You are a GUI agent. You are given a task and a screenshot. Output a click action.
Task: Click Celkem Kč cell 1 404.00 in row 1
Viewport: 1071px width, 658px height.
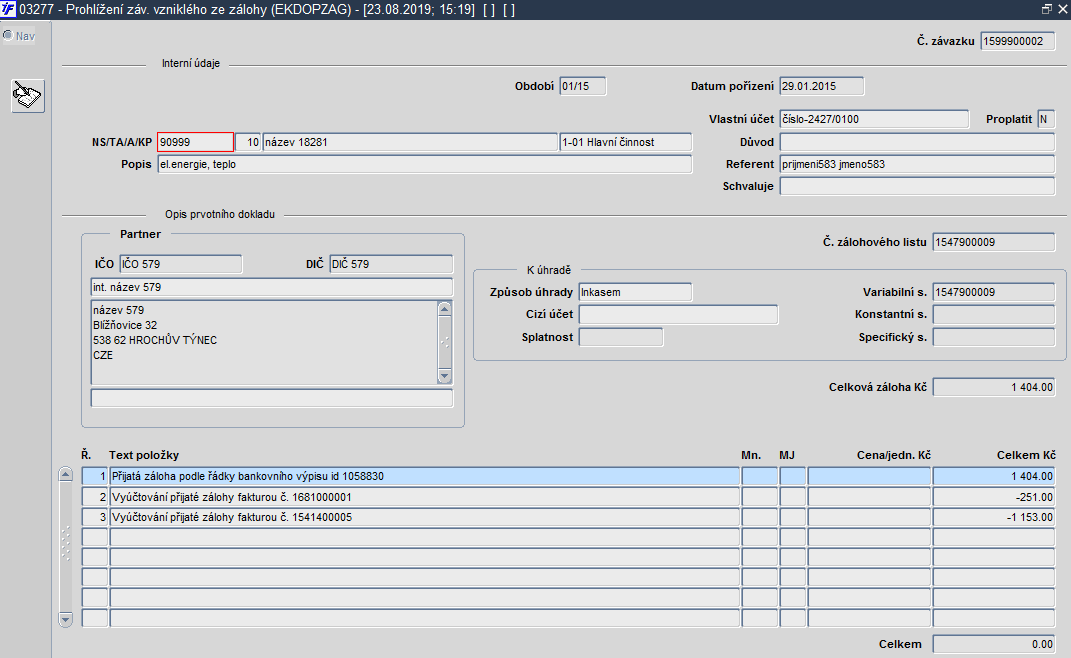click(x=994, y=476)
